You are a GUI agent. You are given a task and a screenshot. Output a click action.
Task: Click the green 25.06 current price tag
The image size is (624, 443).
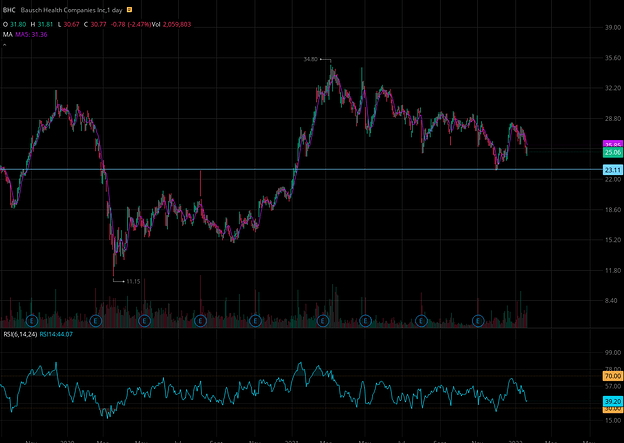click(613, 152)
